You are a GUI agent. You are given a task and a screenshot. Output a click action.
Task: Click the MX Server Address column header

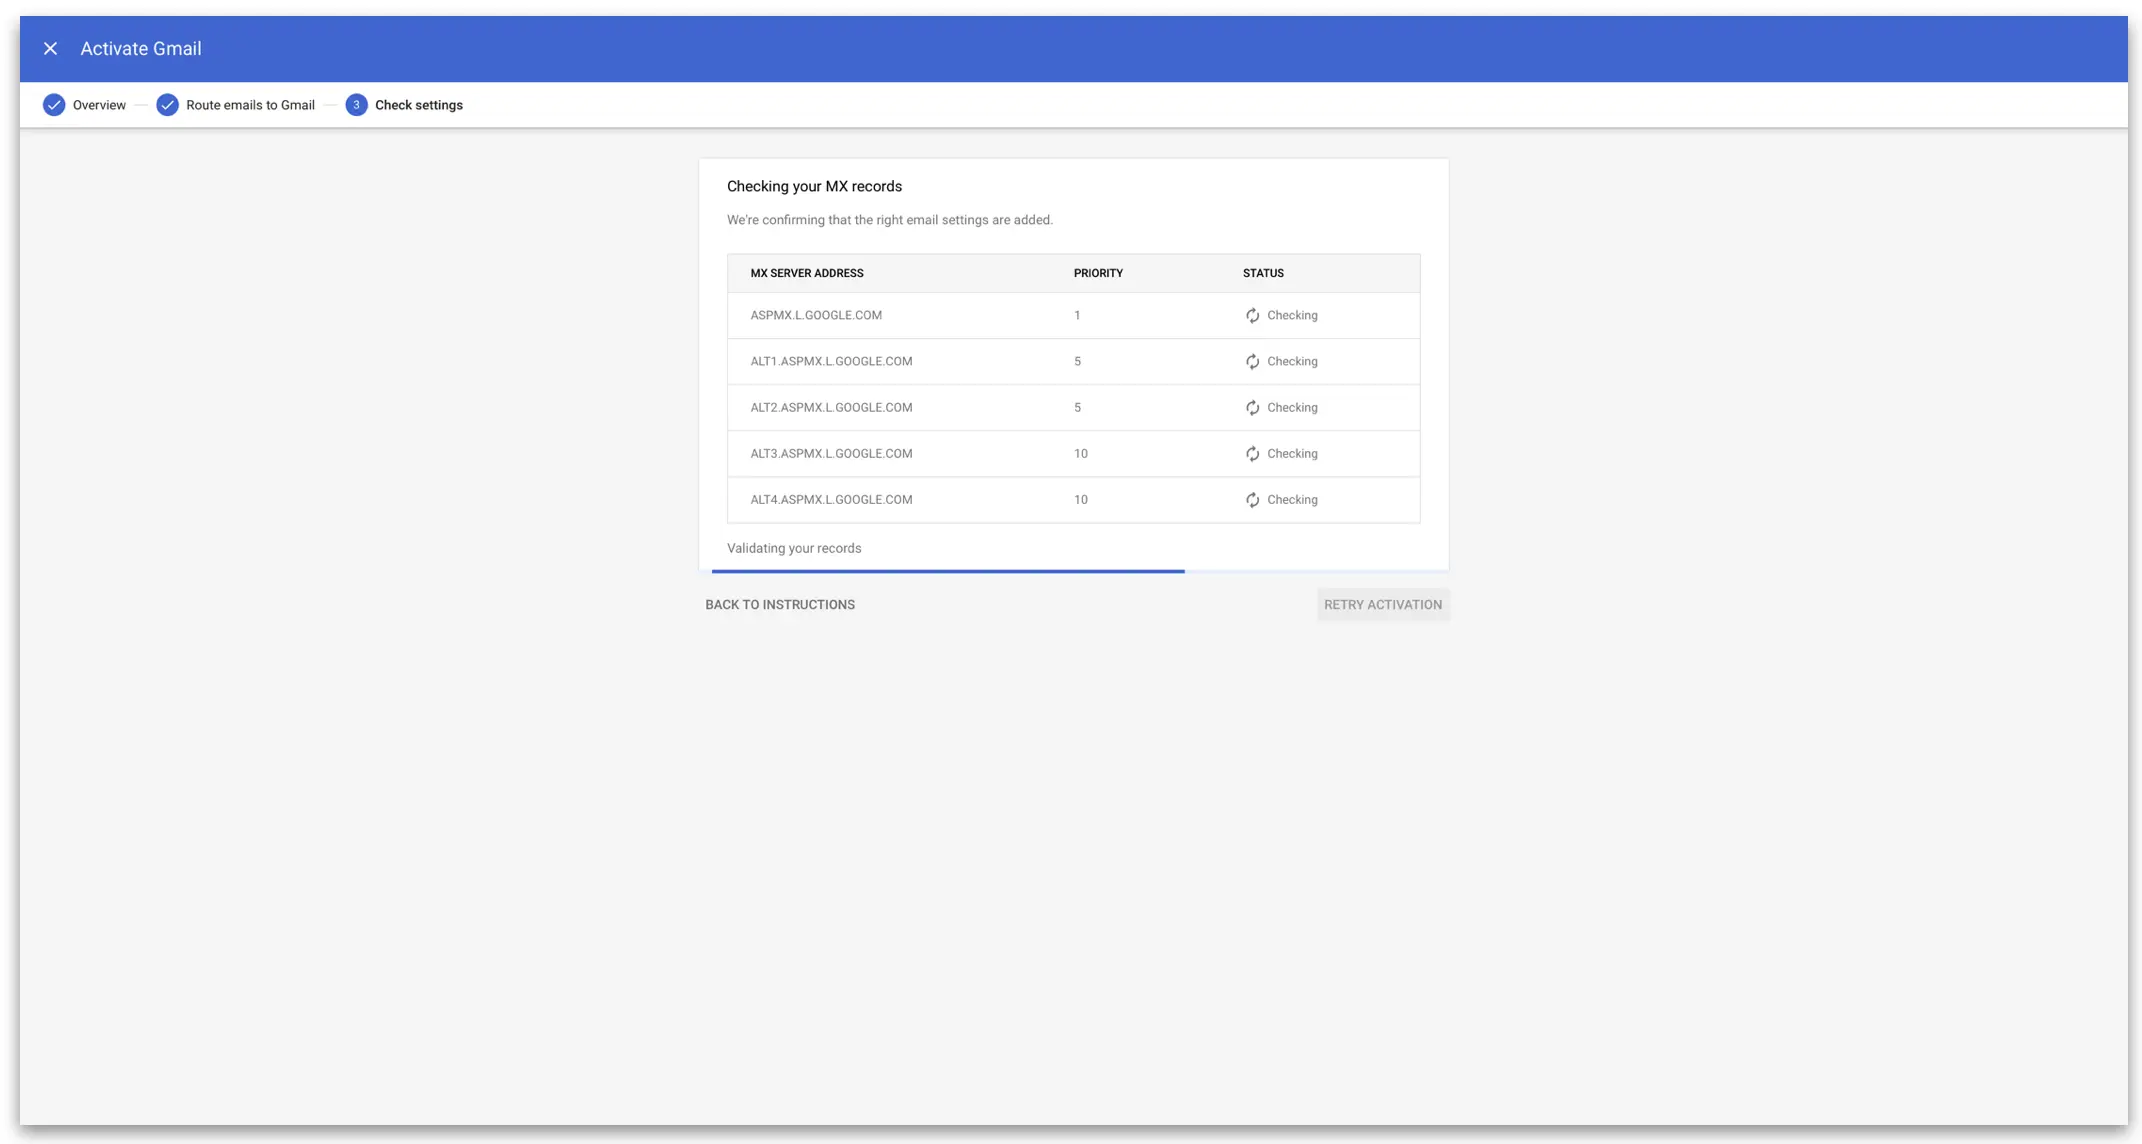click(807, 273)
